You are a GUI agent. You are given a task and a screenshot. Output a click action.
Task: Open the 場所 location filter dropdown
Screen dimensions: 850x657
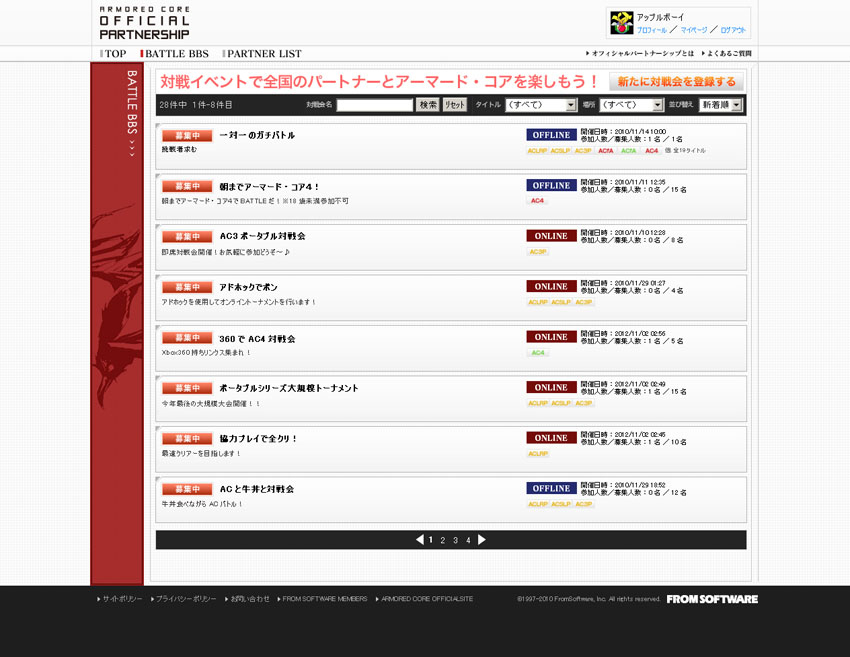632,105
